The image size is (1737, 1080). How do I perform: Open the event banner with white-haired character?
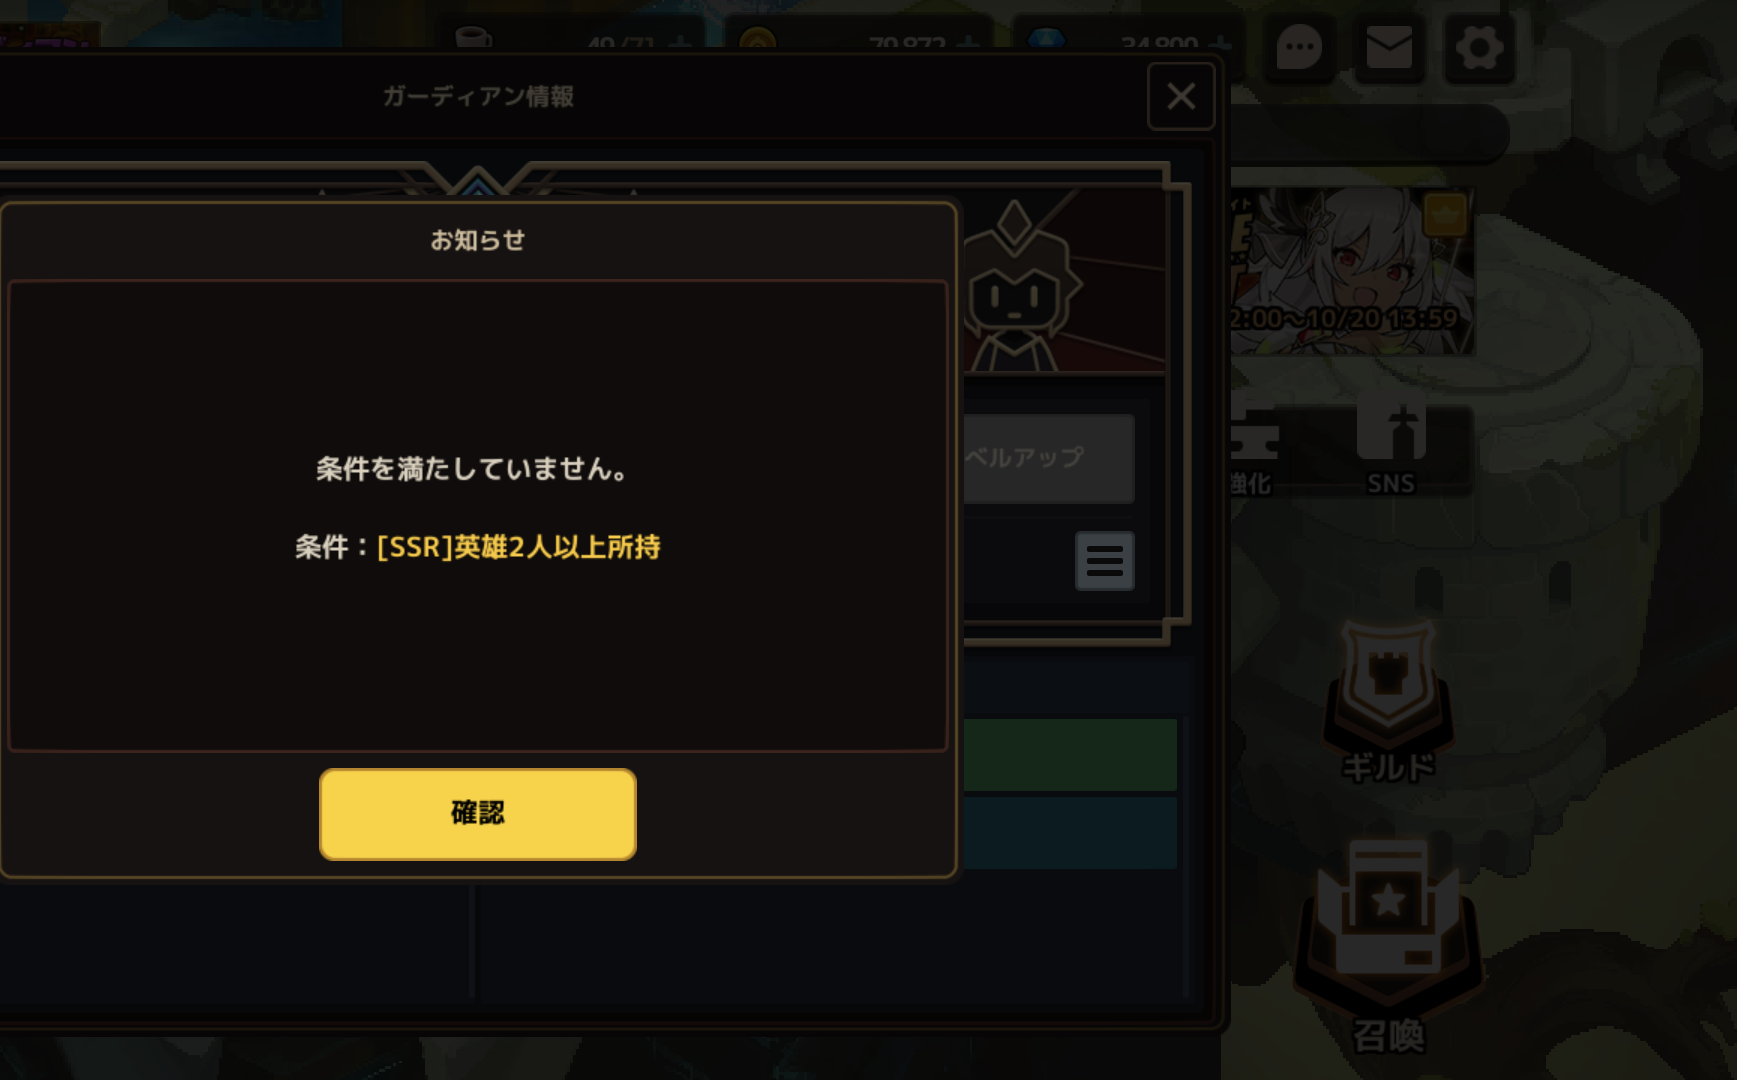coord(1352,271)
